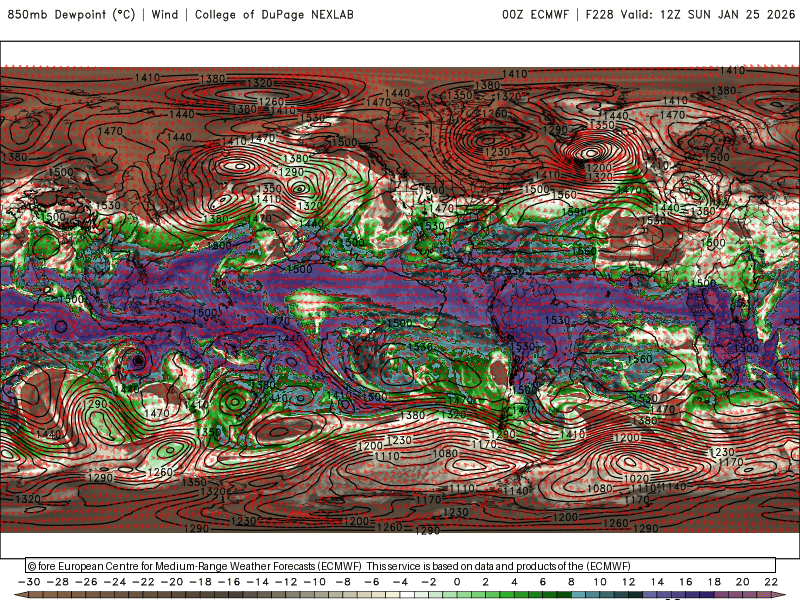Click the '-10' legend value
The height and width of the screenshot is (600, 800).
tap(314, 582)
